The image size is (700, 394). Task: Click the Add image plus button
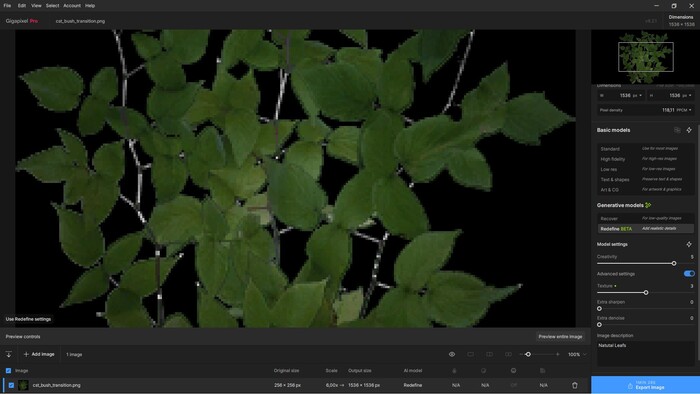coord(39,354)
